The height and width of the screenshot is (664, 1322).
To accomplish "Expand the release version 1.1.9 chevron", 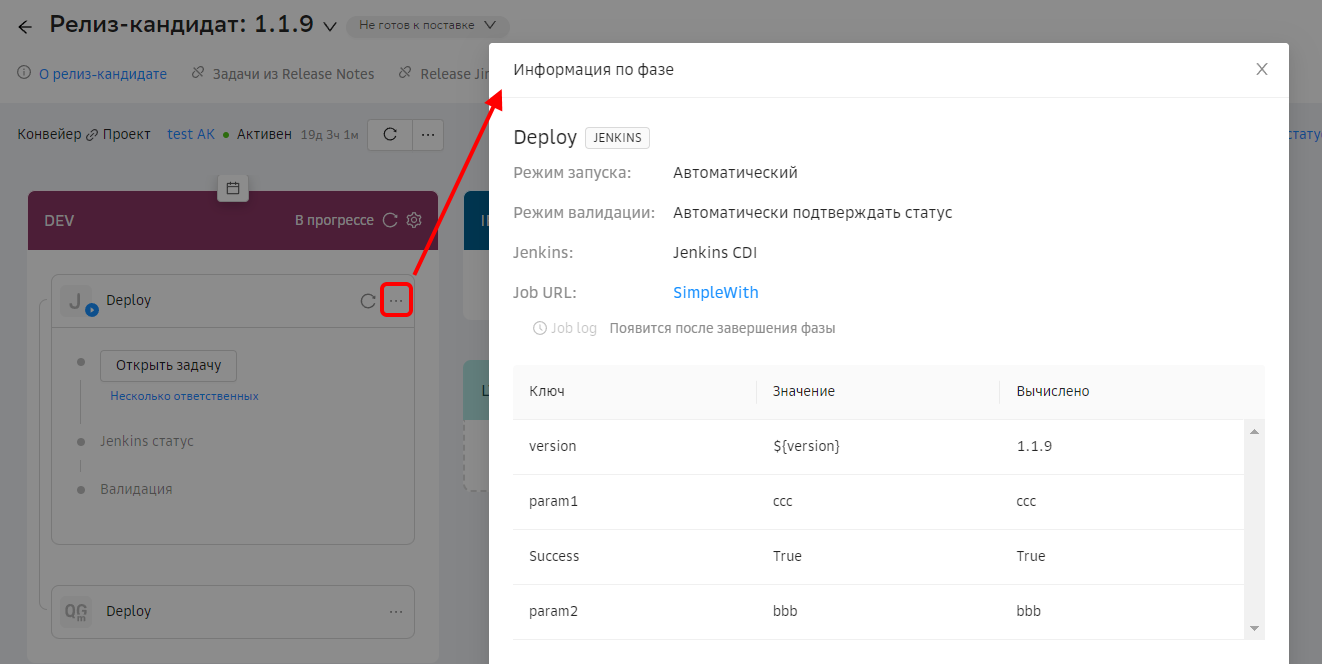I will 330,27.
